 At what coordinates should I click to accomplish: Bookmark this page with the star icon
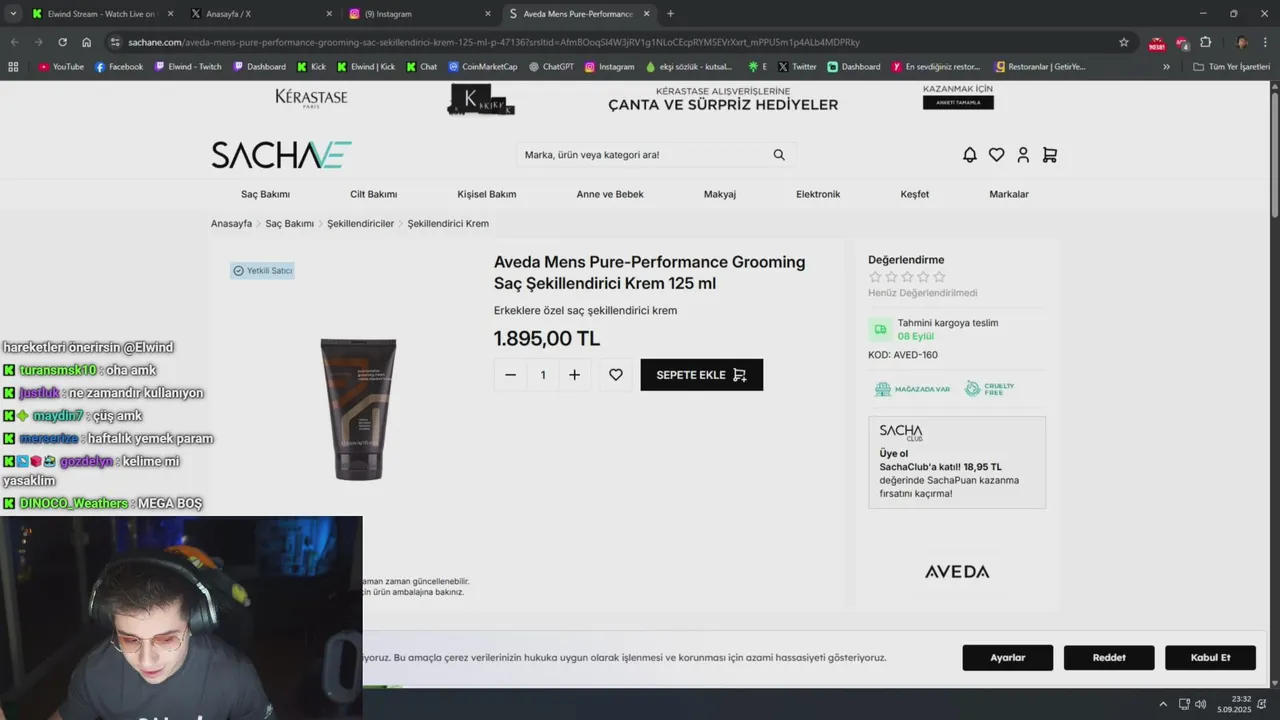click(1124, 42)
